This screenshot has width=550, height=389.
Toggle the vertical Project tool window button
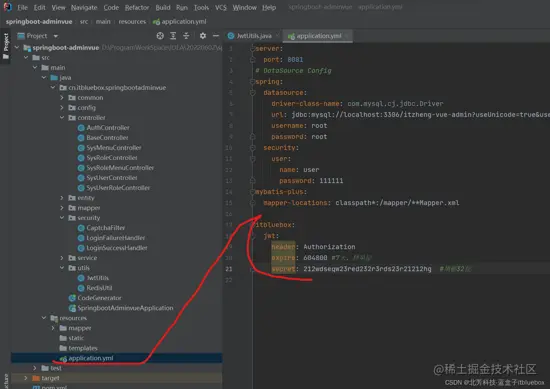pos(6,47)
